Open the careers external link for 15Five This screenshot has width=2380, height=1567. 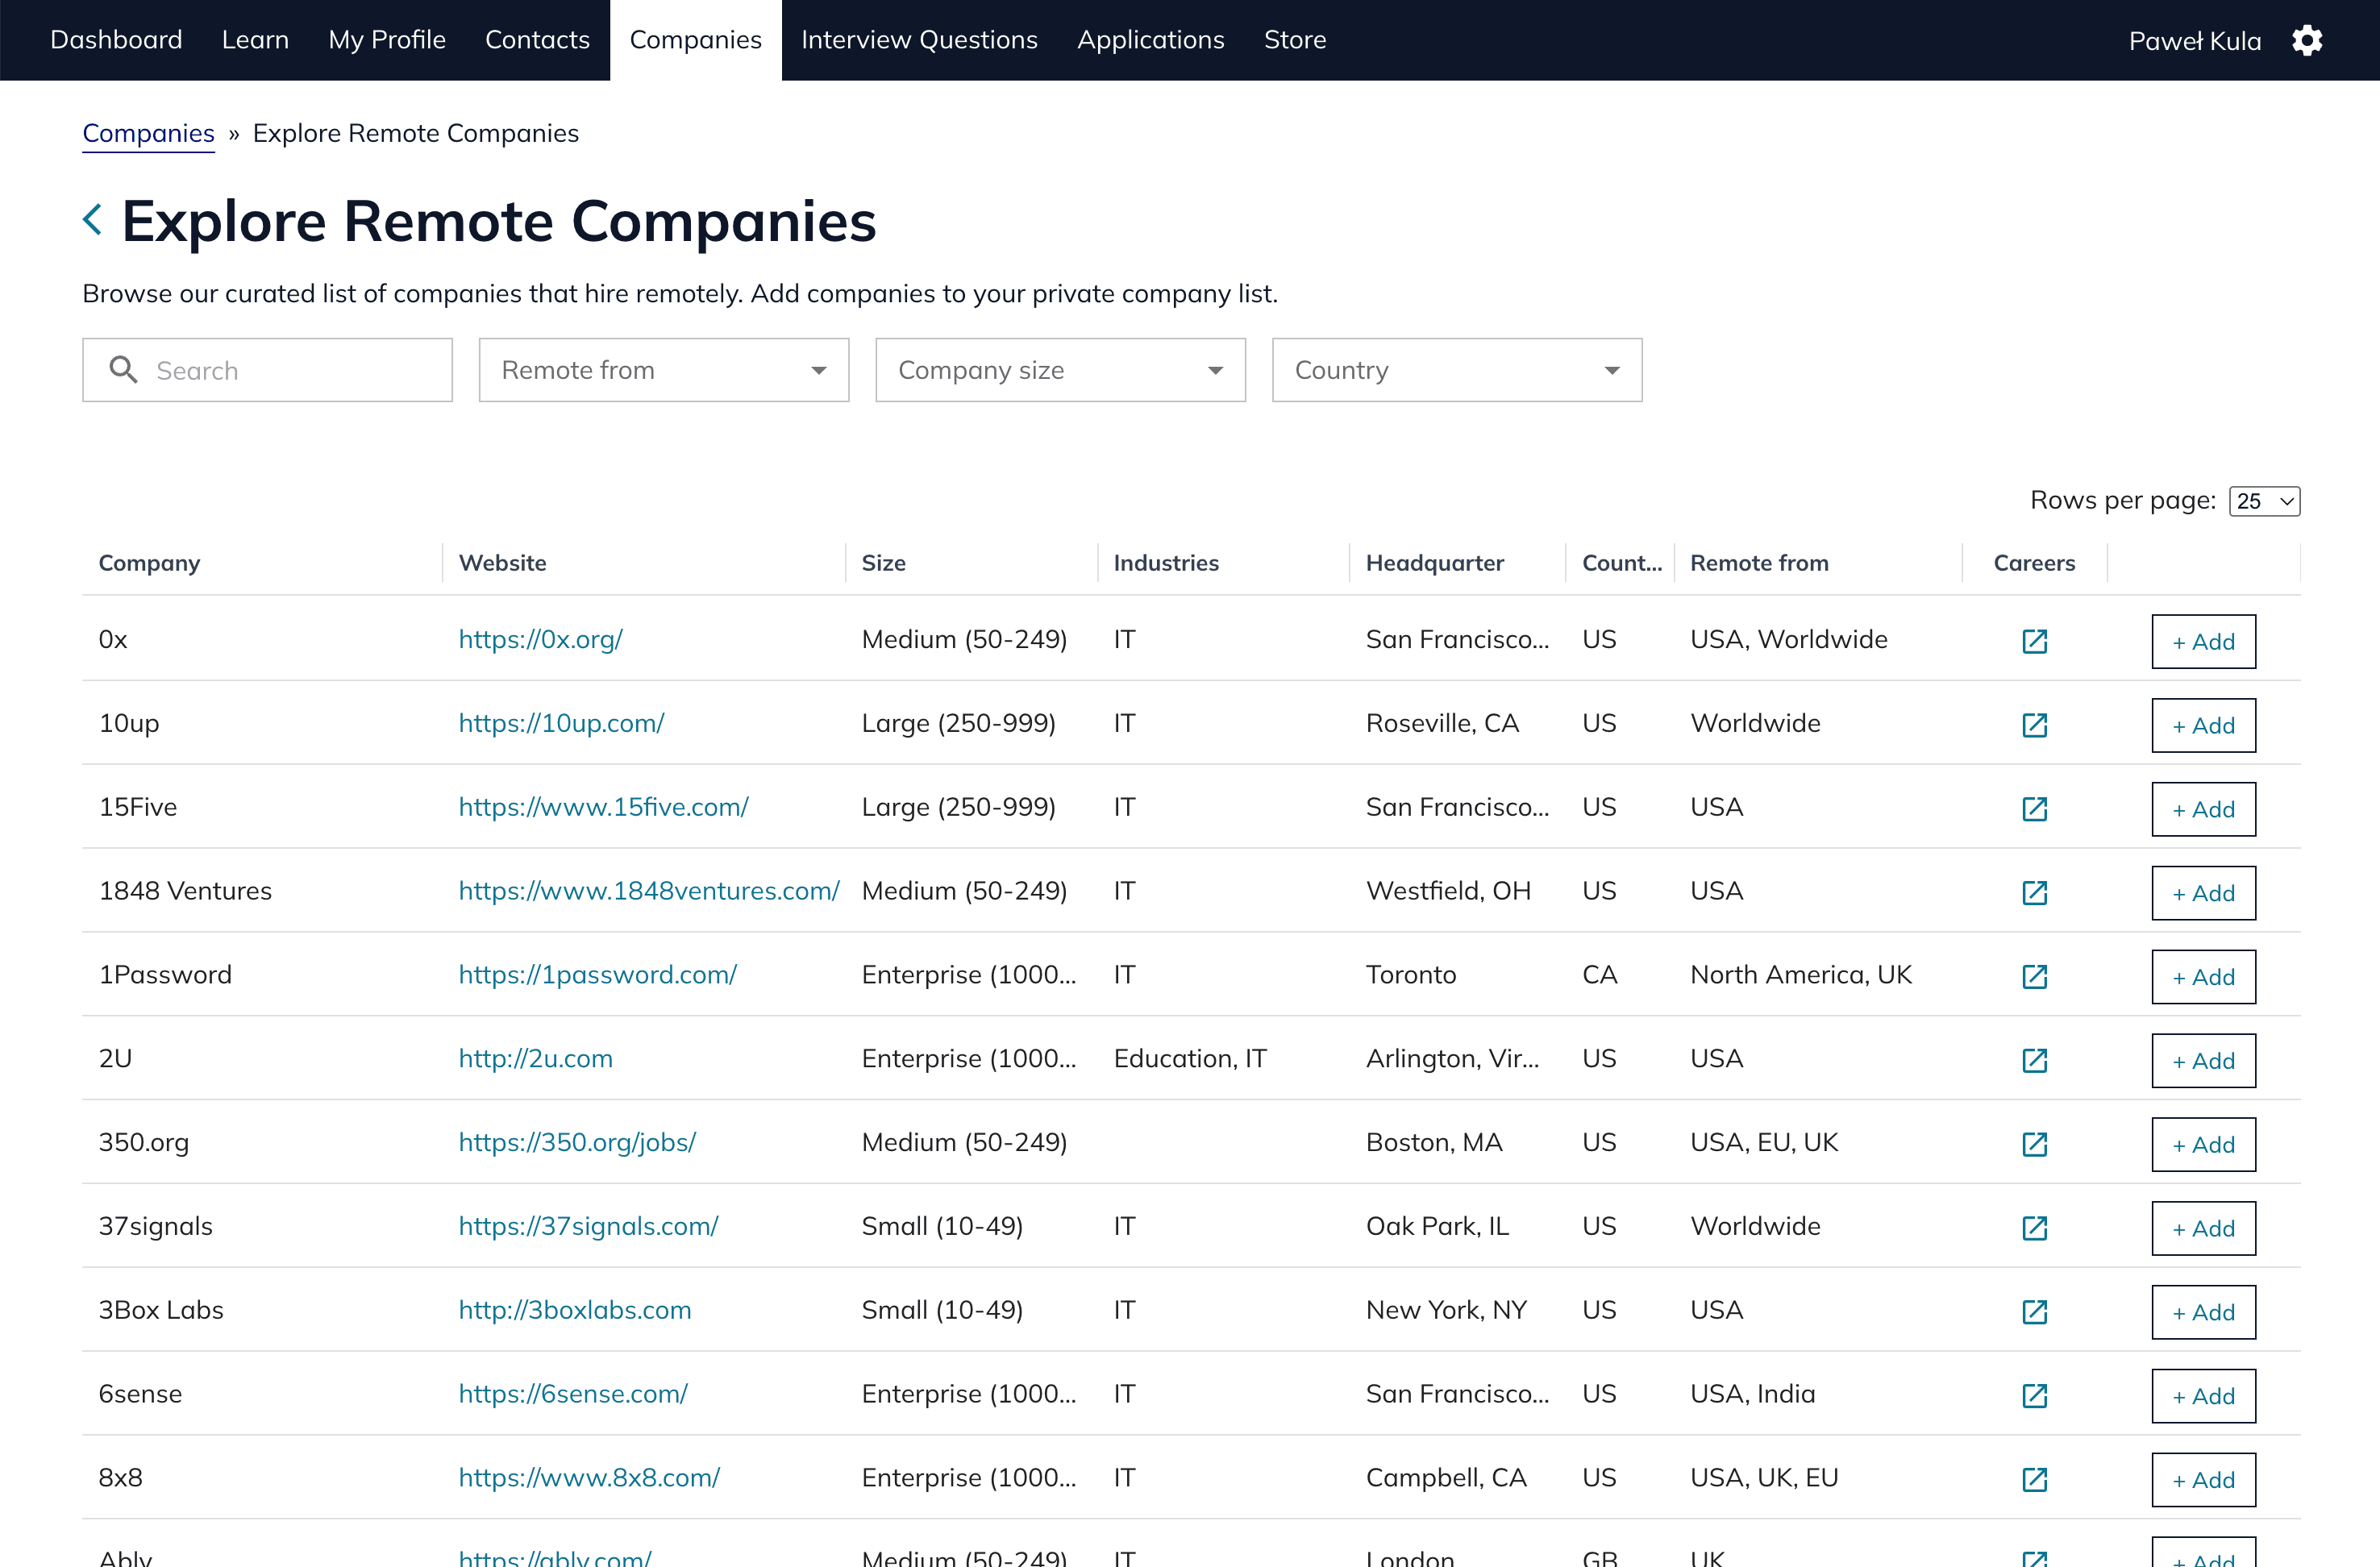coord(2034,809)
